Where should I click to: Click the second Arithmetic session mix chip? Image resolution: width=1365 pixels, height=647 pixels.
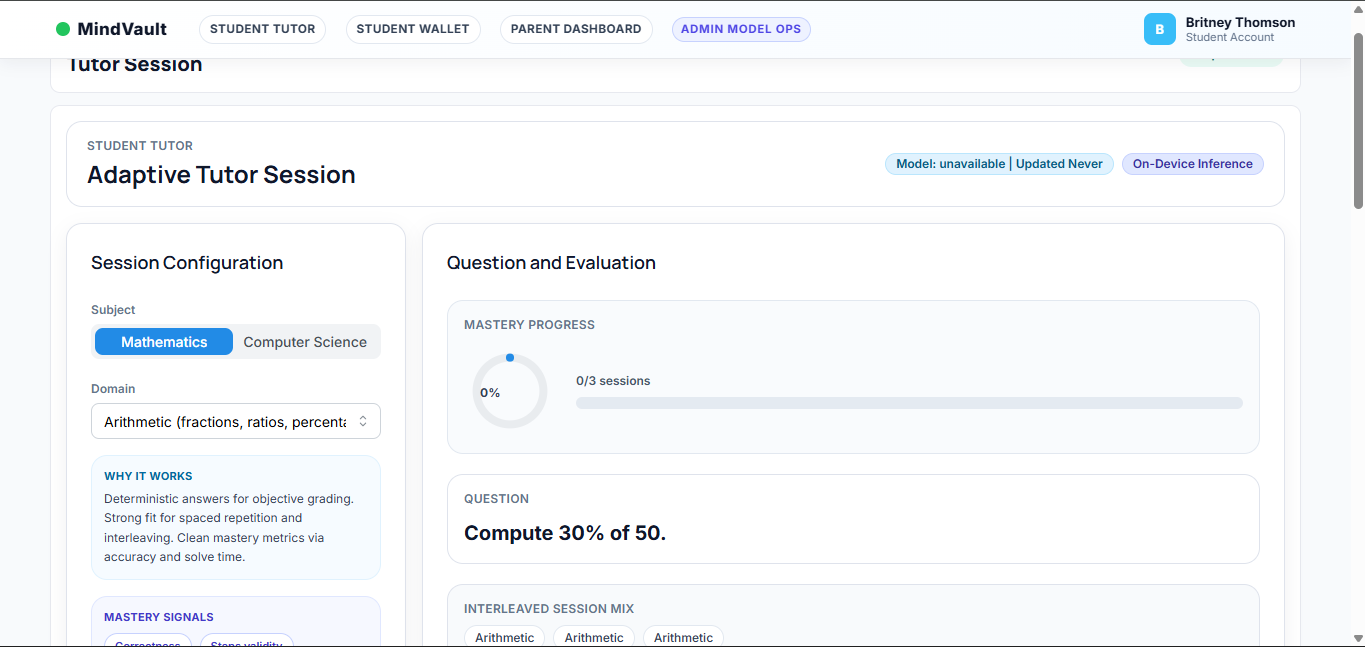[x=594, y=637]
